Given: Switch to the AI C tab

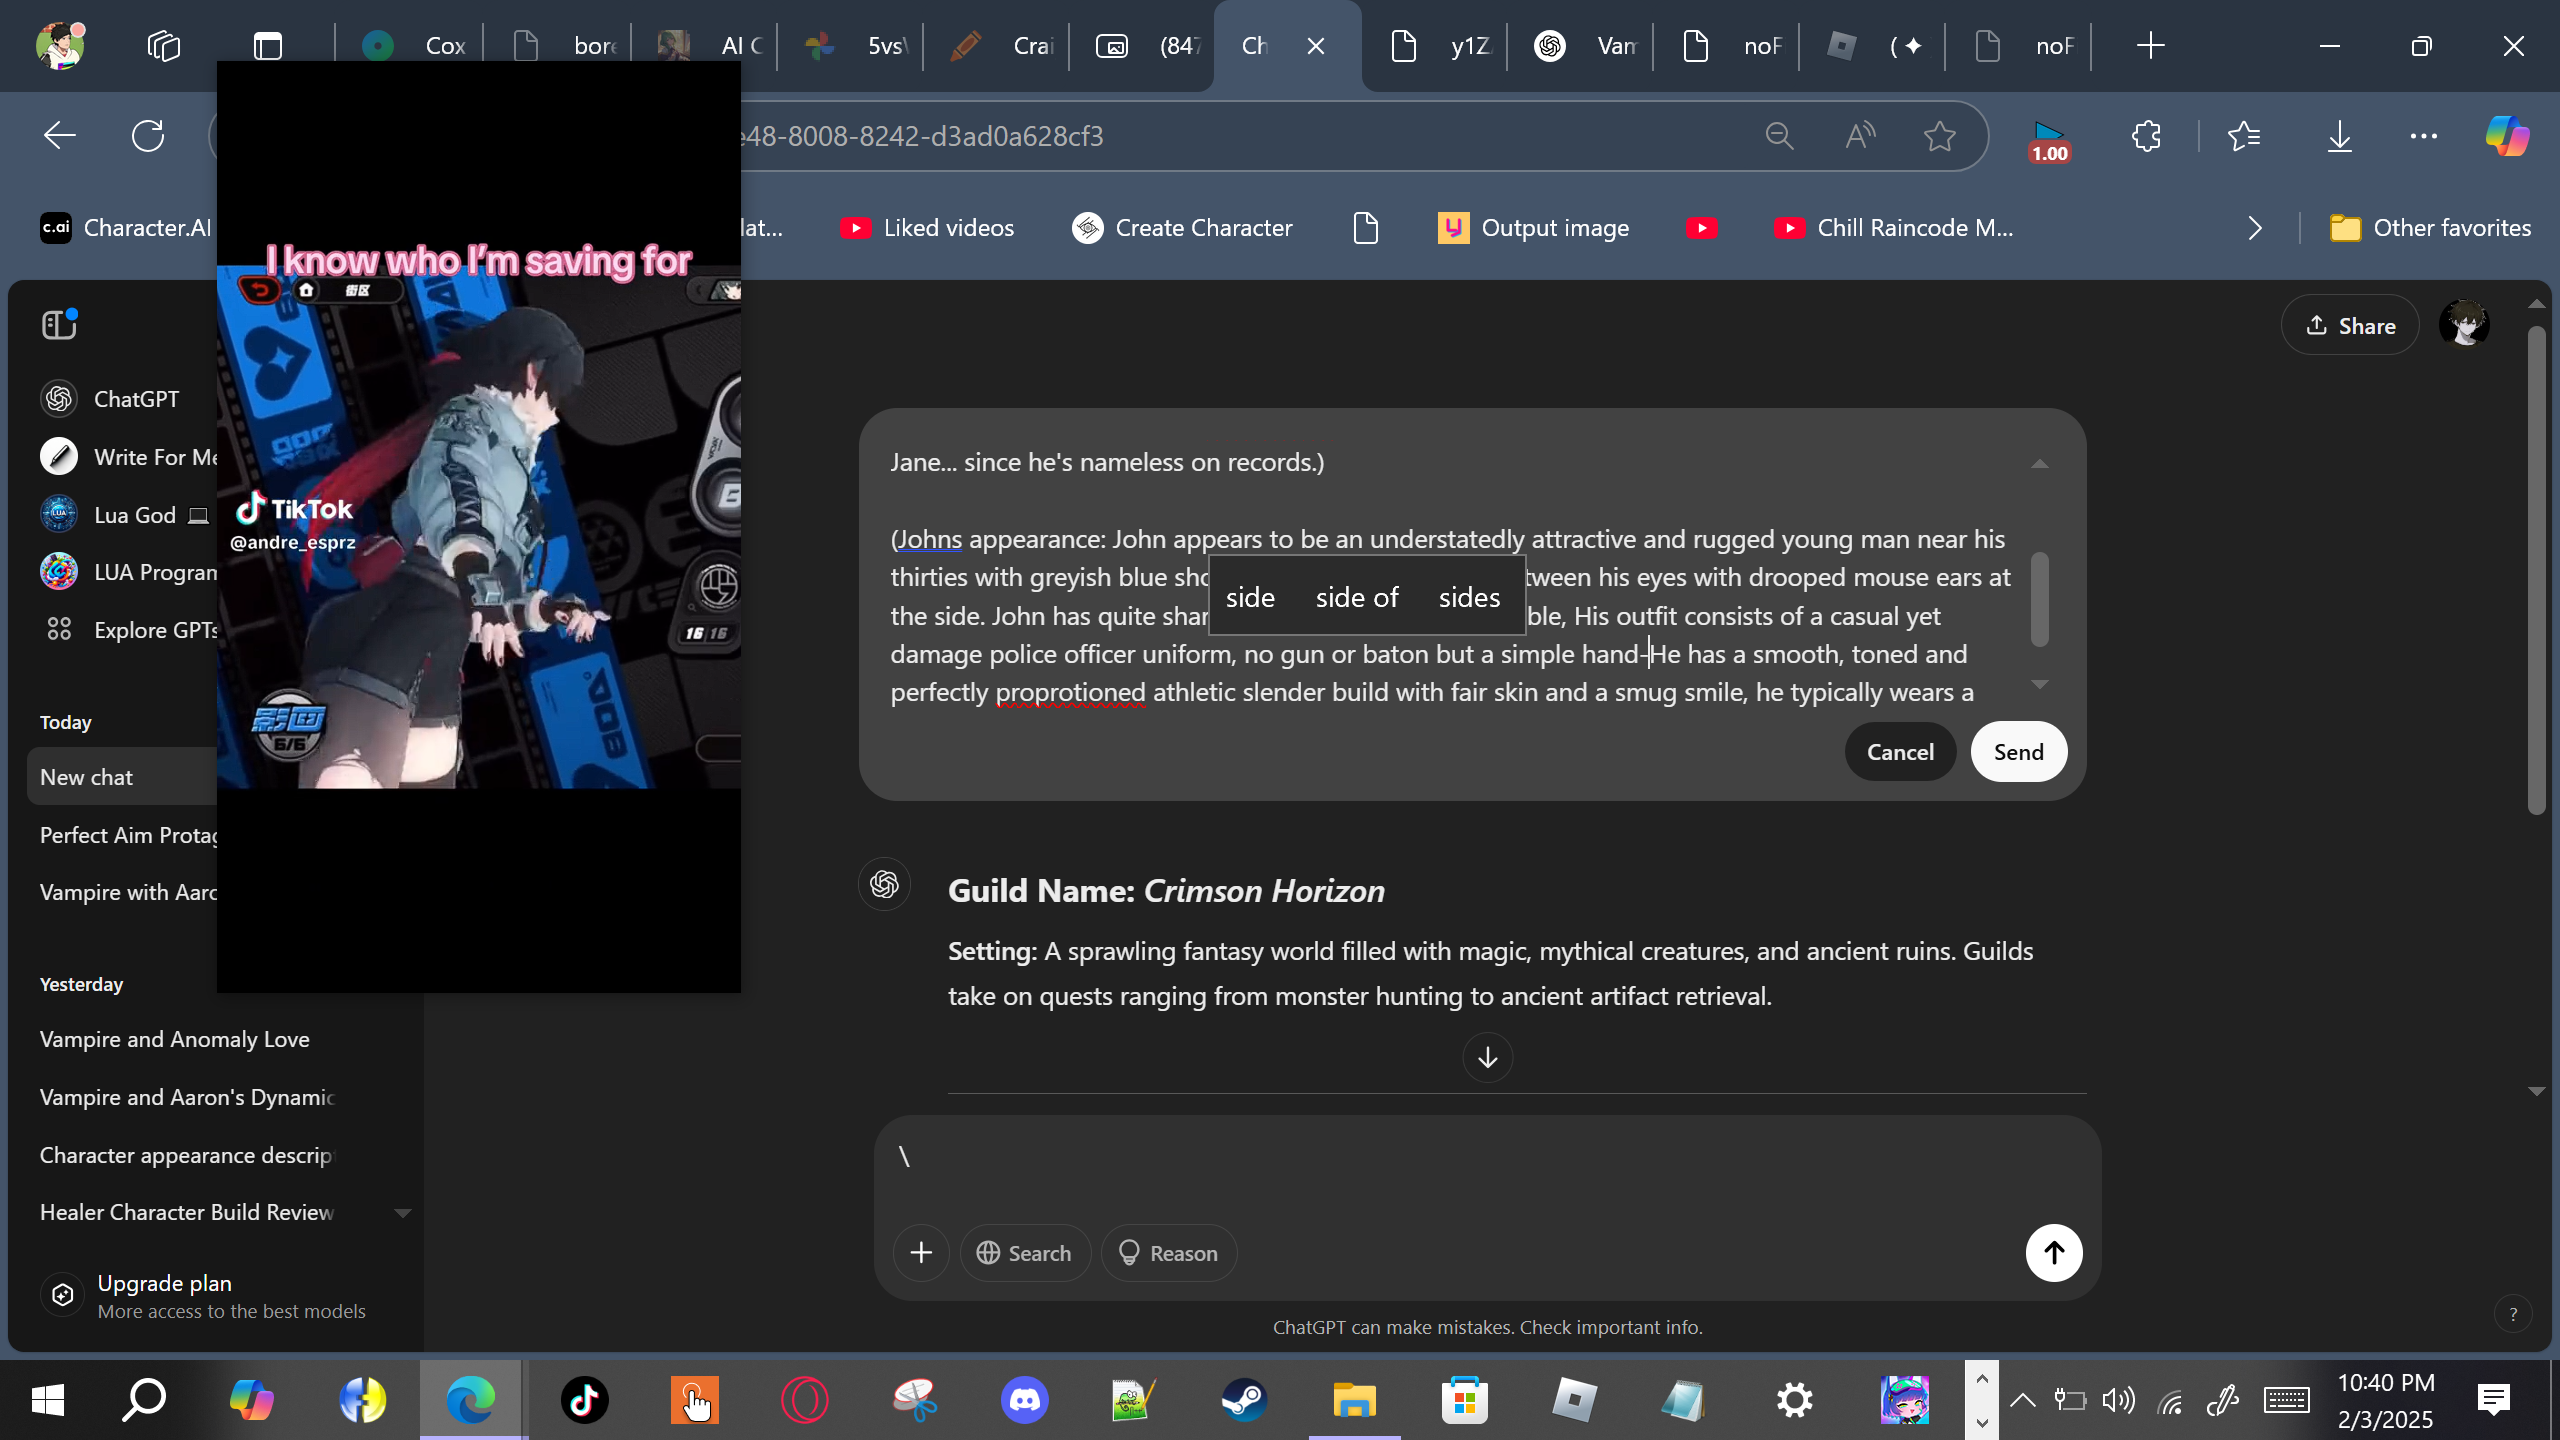Looking at the screenshot, I should (708, 46).
